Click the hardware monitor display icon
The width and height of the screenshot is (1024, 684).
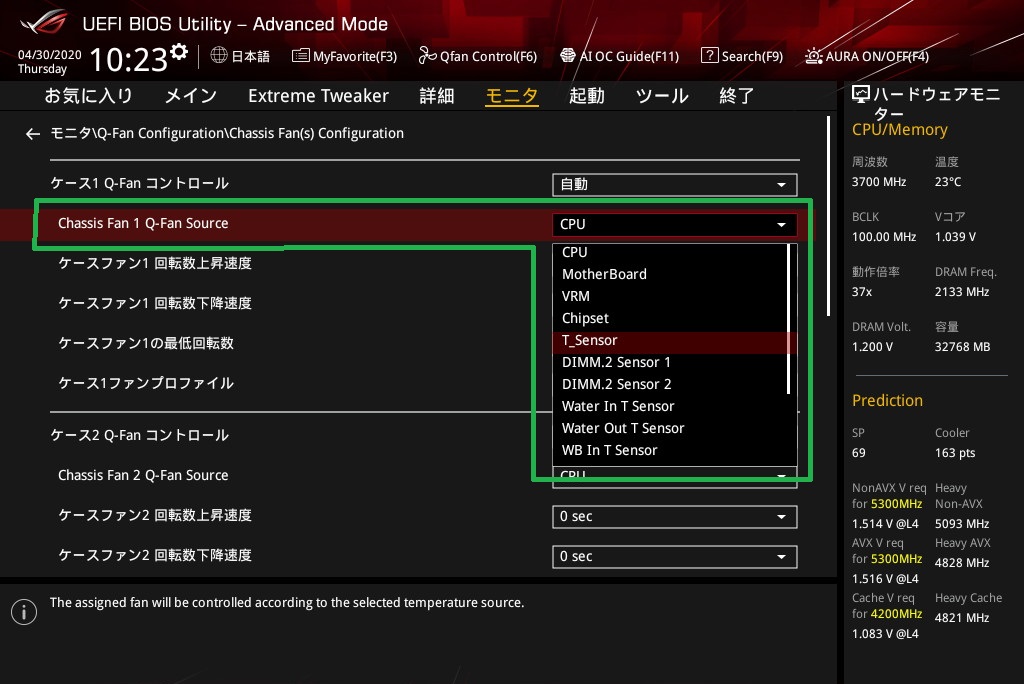tap(861, 95)
